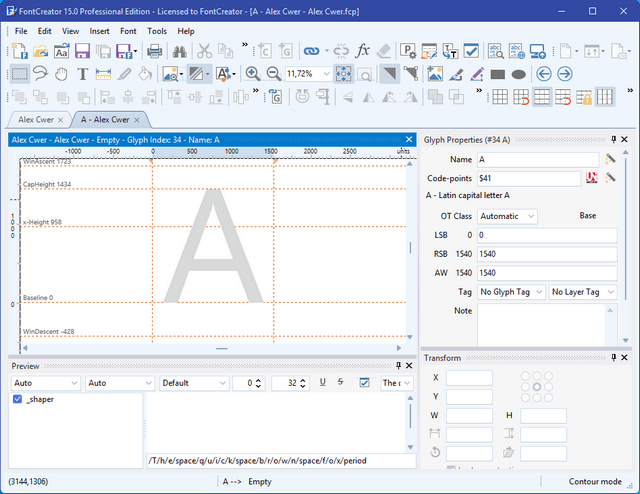Image resolution: width=640 pixels, height=494 pixels.
Task: Click strikethrough button in Preview panel
Action: 340,382
